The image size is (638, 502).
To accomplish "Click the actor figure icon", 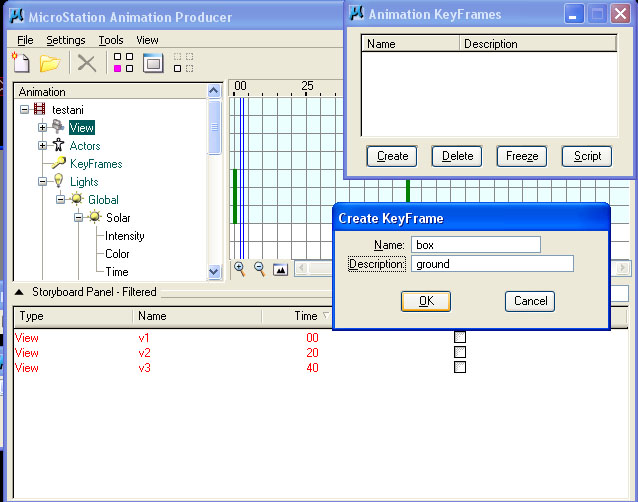I will pyautogui.click(x=58, y=145).
